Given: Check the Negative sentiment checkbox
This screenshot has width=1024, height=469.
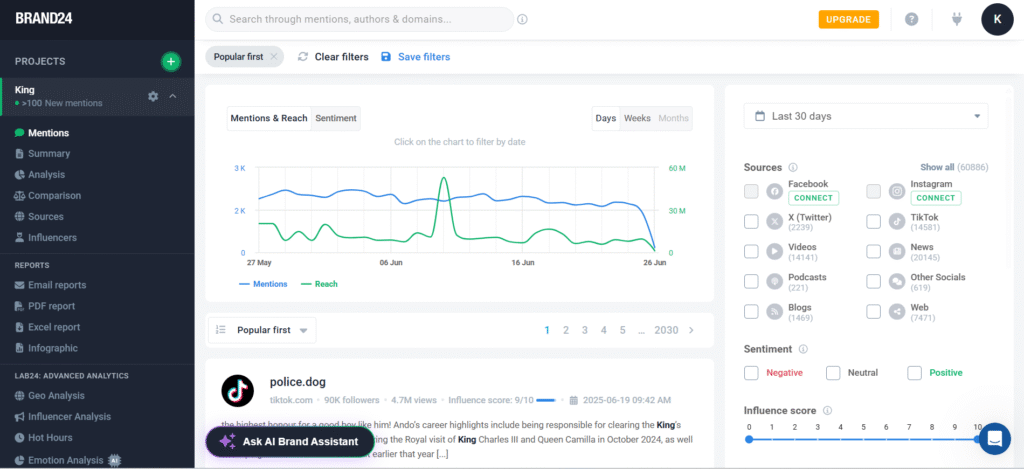Looking at the screenshot, I should 751,373.
